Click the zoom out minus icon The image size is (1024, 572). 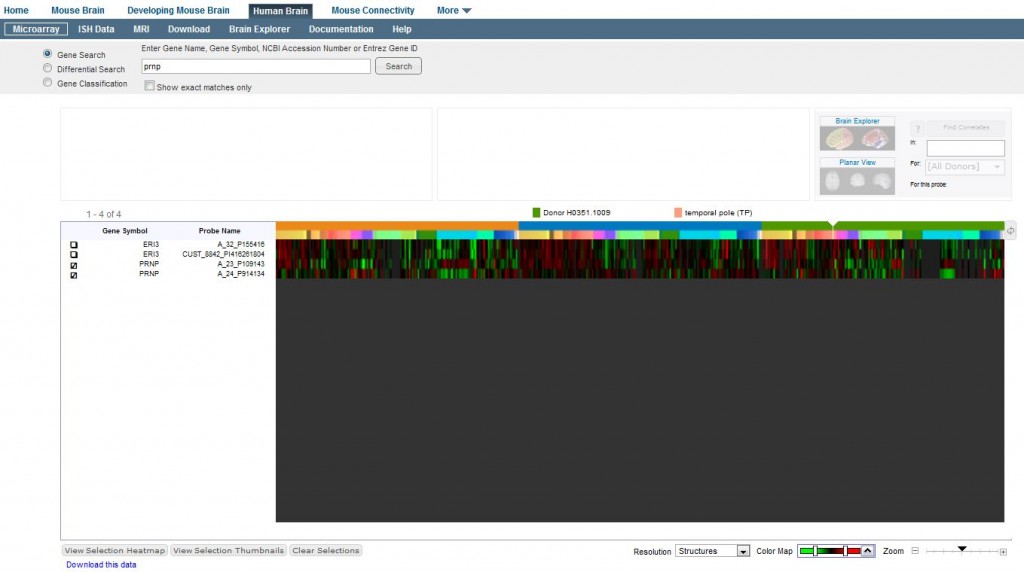pos(915,551)
